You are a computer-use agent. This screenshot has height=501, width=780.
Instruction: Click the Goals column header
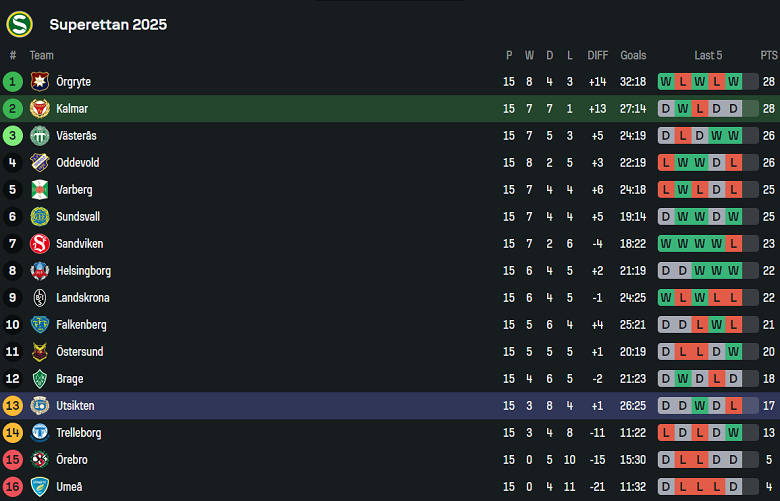coord(633,56)
